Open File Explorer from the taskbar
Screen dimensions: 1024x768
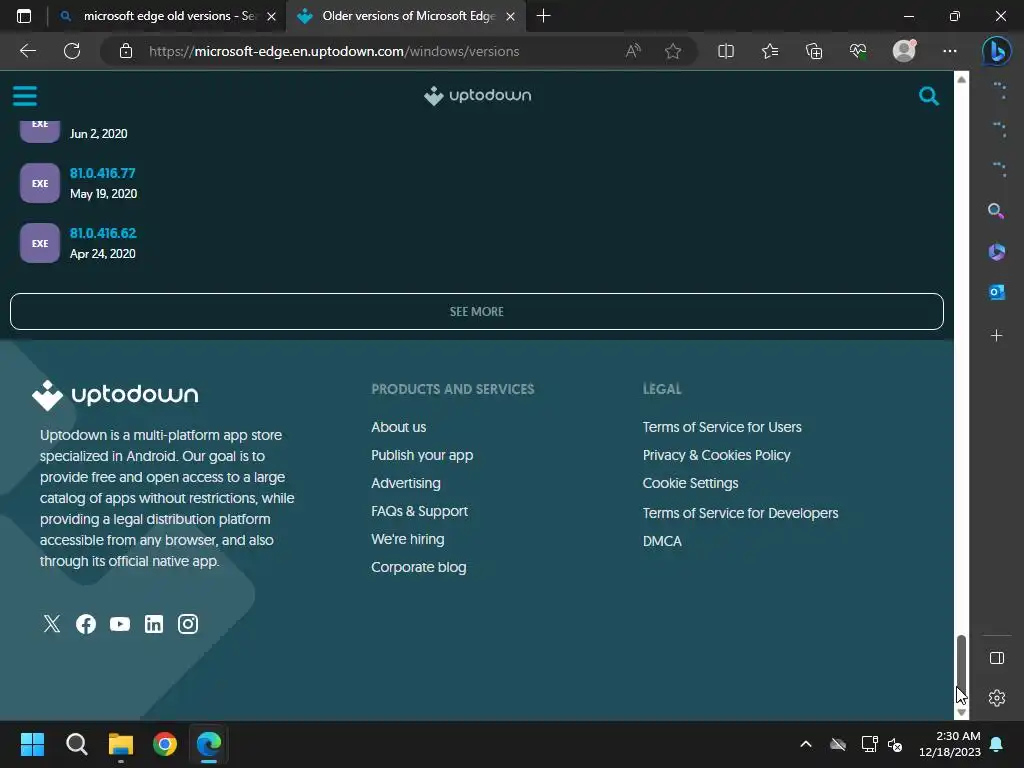[121, 744]
